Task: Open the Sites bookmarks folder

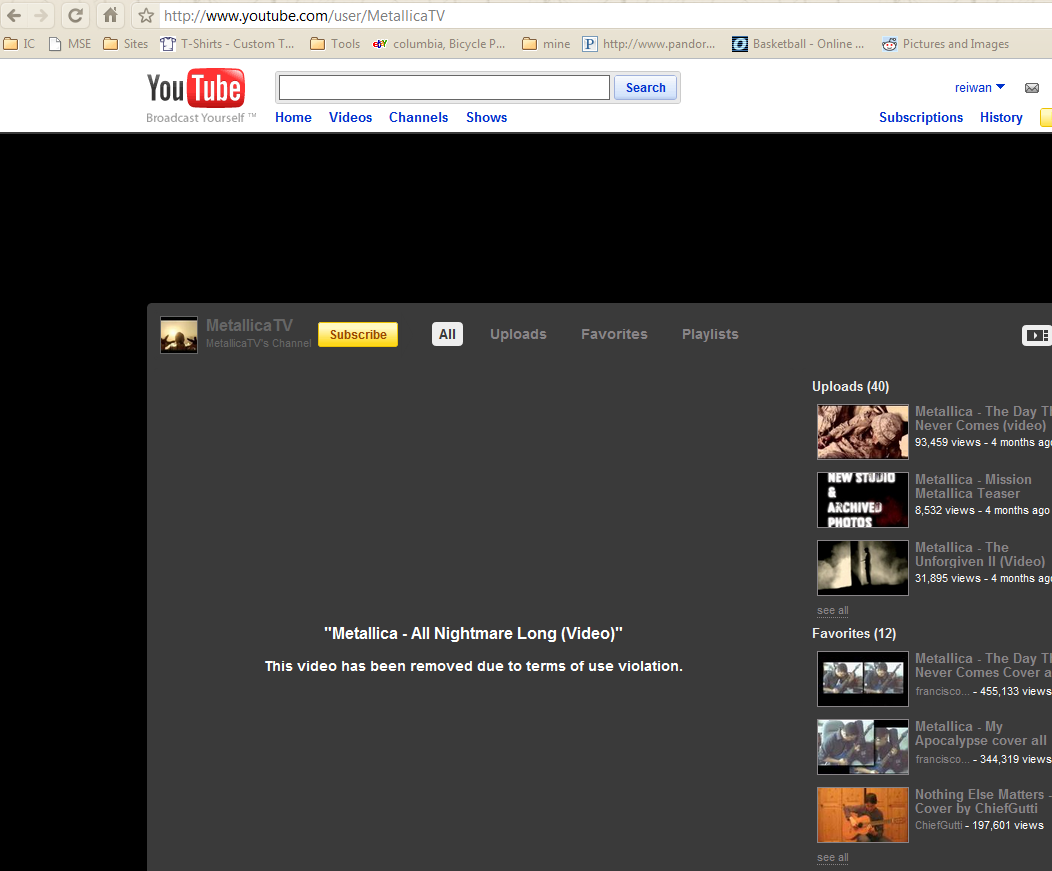Action: point(126,44)
